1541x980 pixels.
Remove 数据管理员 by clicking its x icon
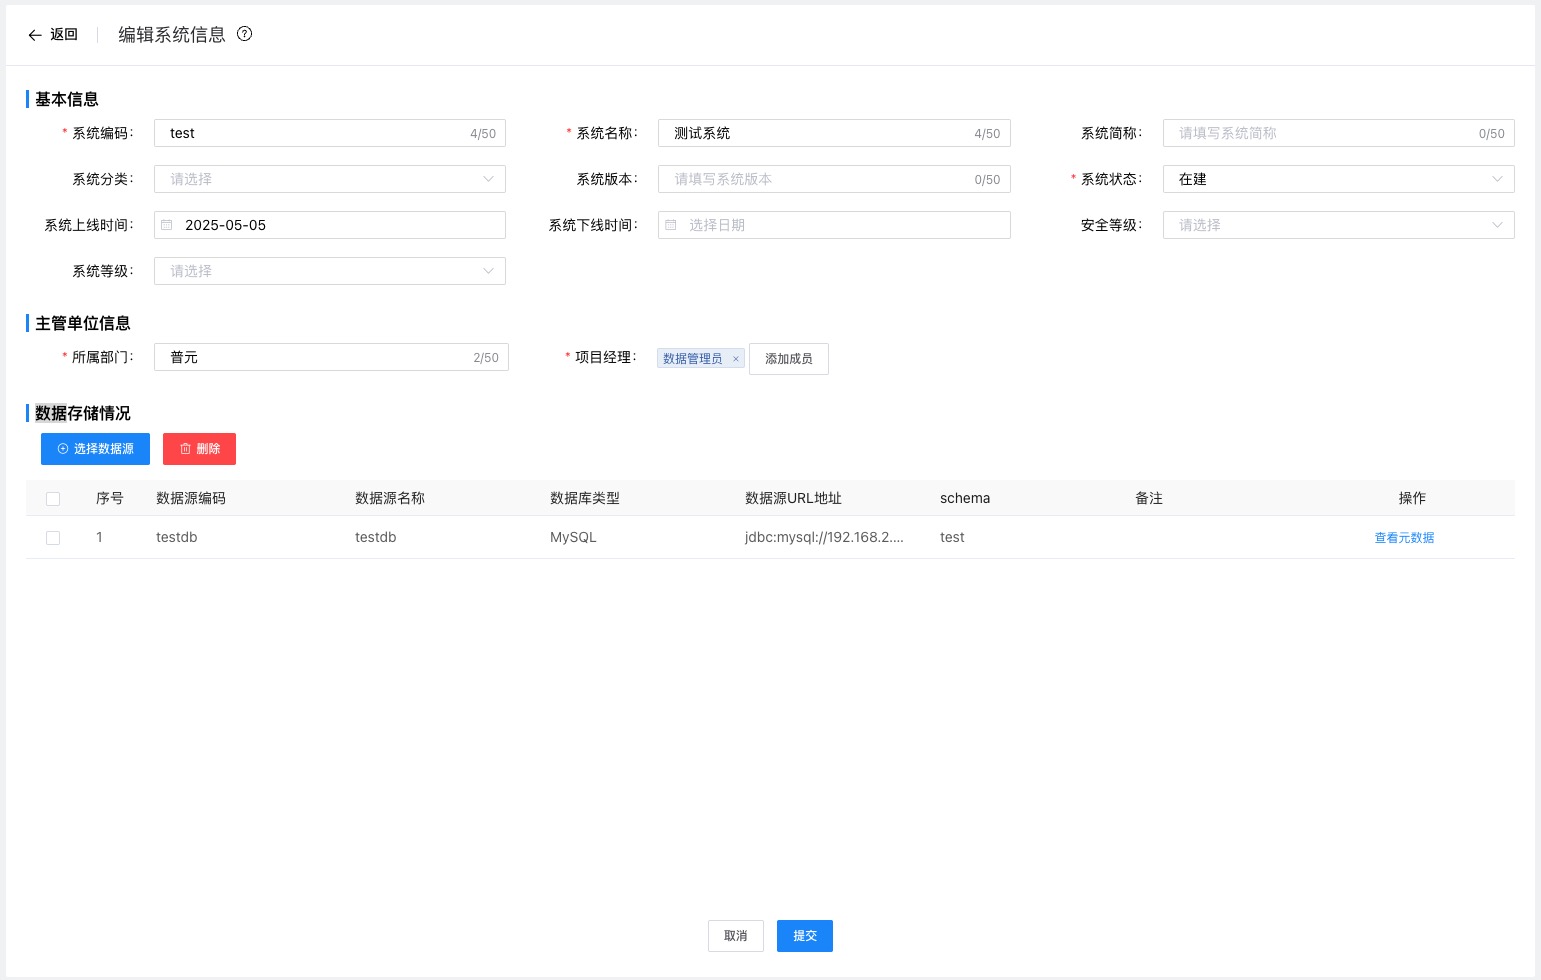coord(736,358)
